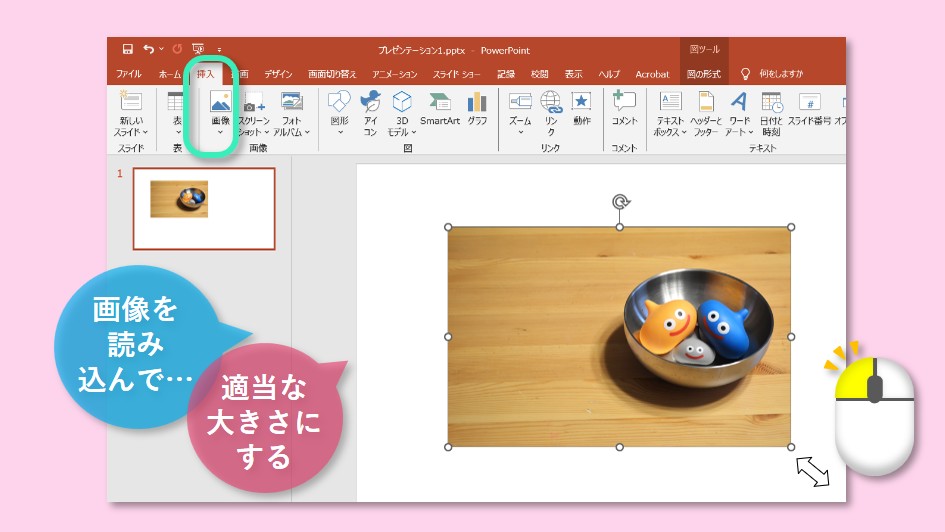This screenshot has width=945, height=532.
Task: Click the Save icon in quick access toolbar
Action: [x=127, y=49]
